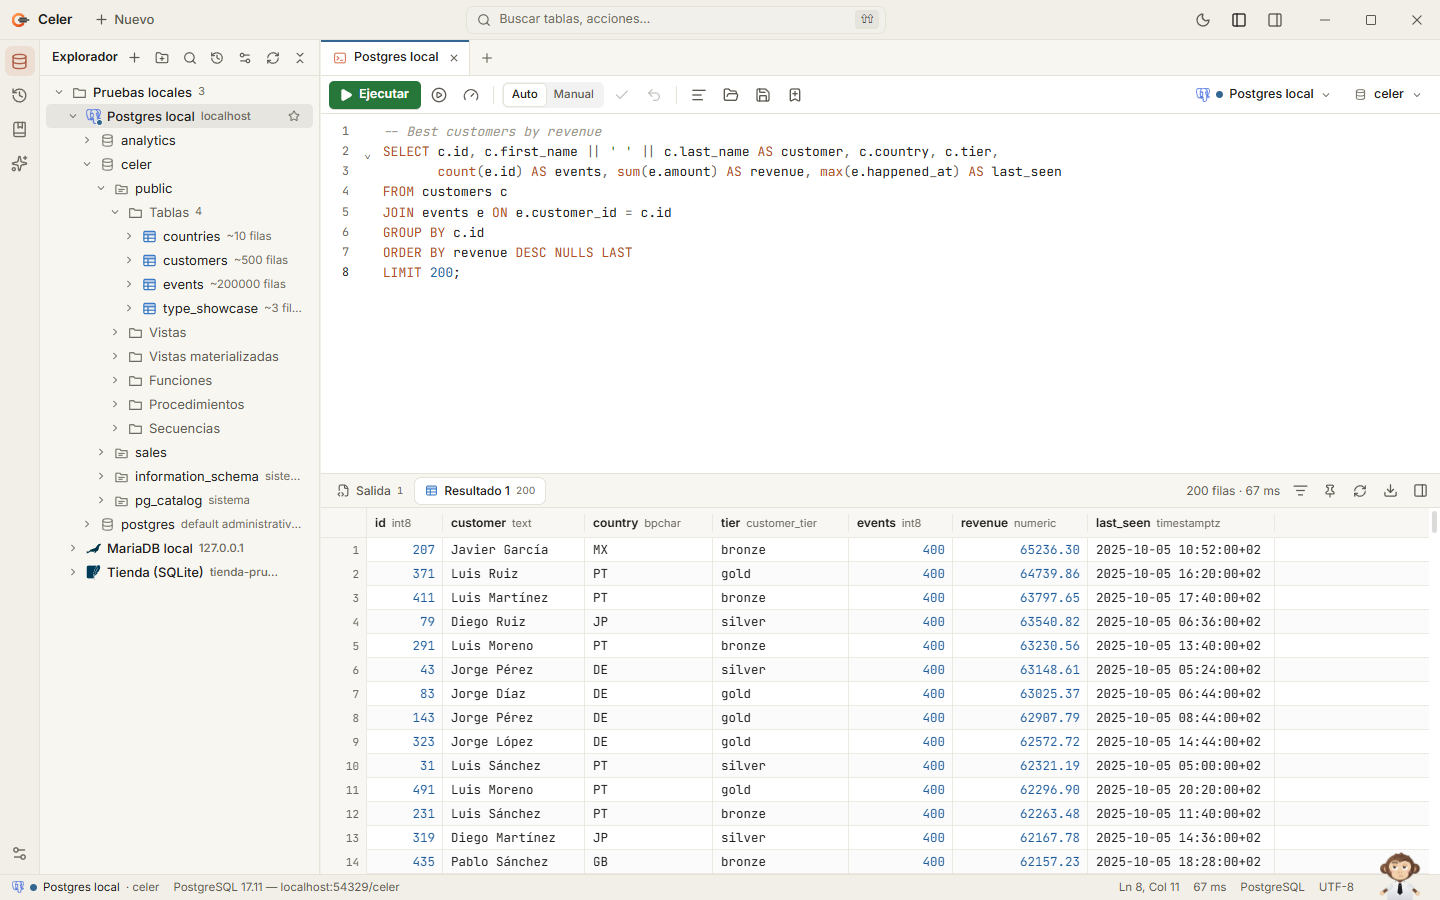The height and width of the screenshot is (900, 1440).
Task: Click the Ejecutar run button
Action: coord(375,95)
